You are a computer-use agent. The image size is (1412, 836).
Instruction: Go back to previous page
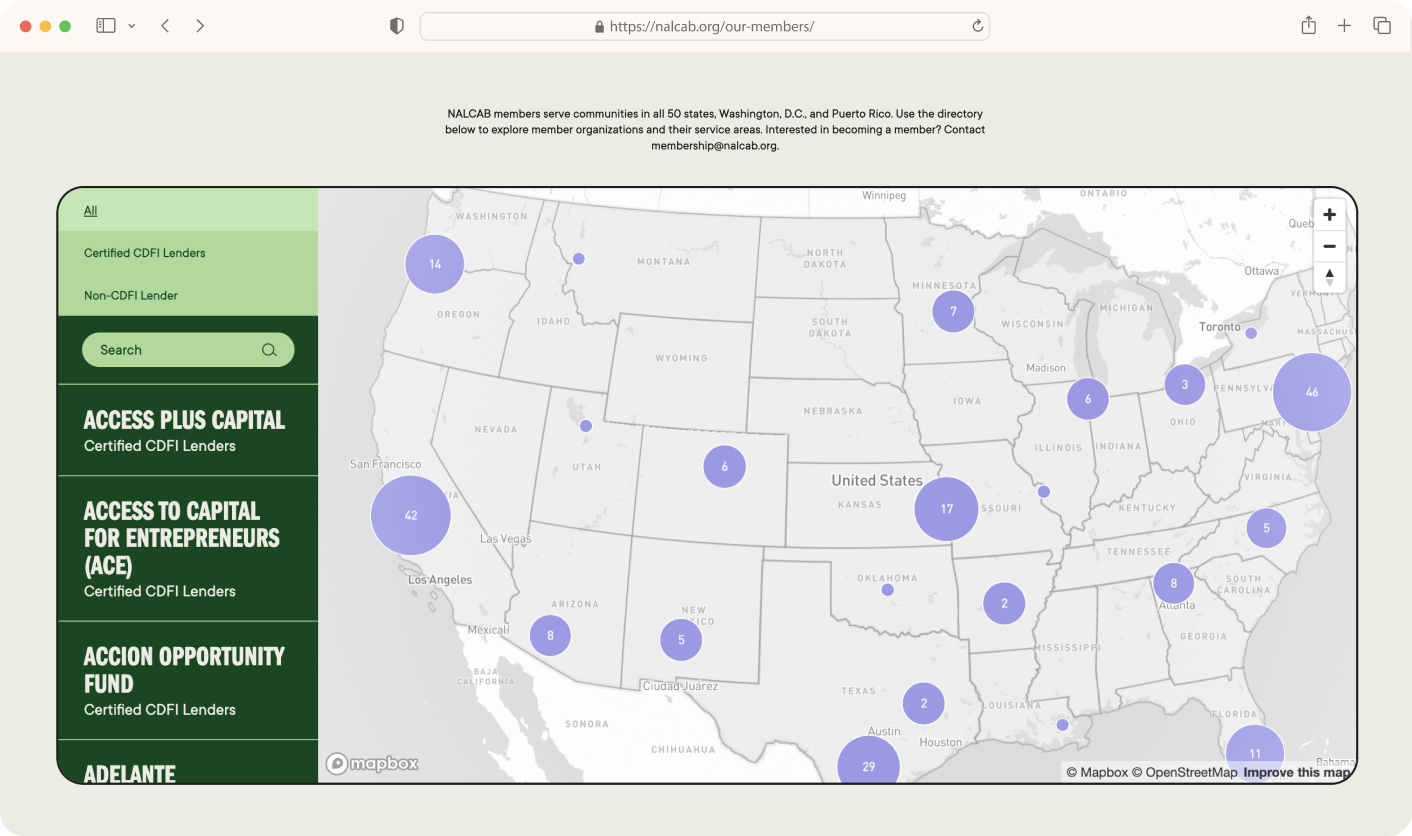click(x=165, y=26)
